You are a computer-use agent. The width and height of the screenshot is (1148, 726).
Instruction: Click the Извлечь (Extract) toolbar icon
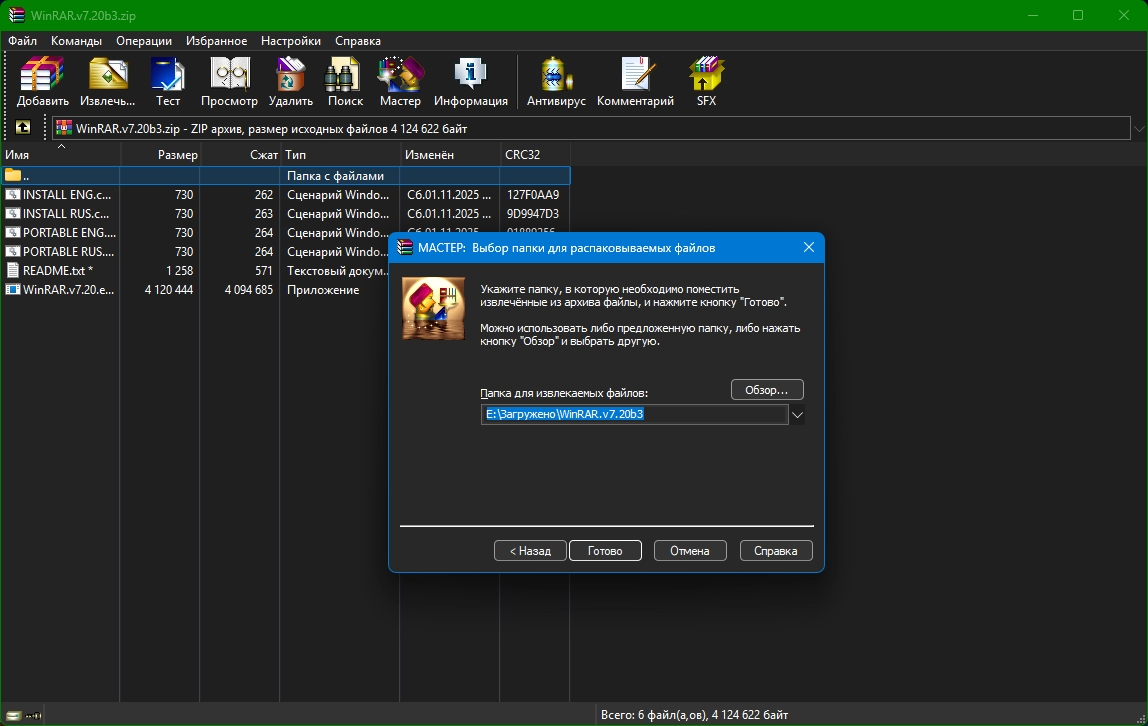point(107,81)
